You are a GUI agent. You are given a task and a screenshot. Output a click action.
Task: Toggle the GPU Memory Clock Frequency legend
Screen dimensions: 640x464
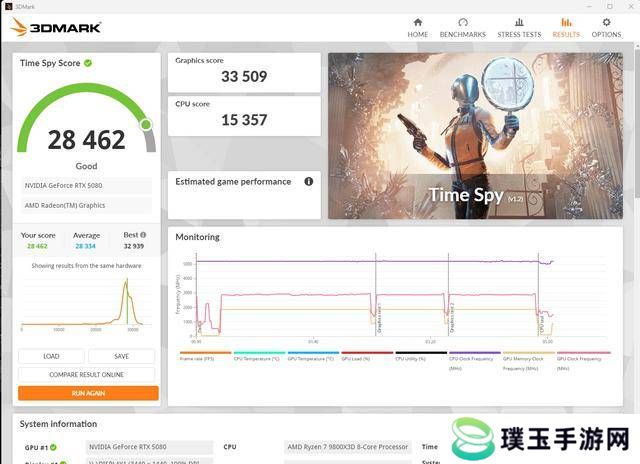[529, 361]
